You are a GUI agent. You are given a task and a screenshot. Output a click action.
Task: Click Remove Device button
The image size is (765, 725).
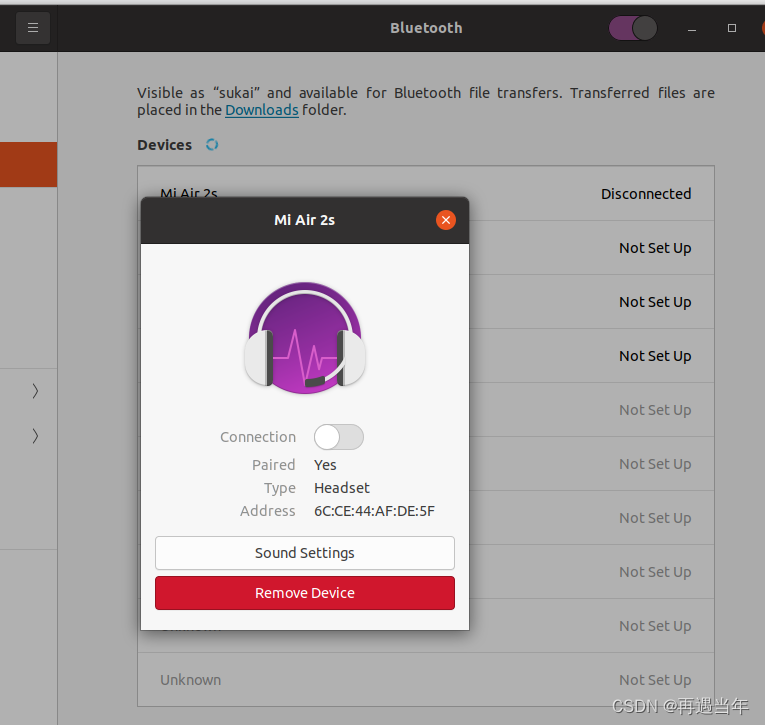tap(305, 593)
